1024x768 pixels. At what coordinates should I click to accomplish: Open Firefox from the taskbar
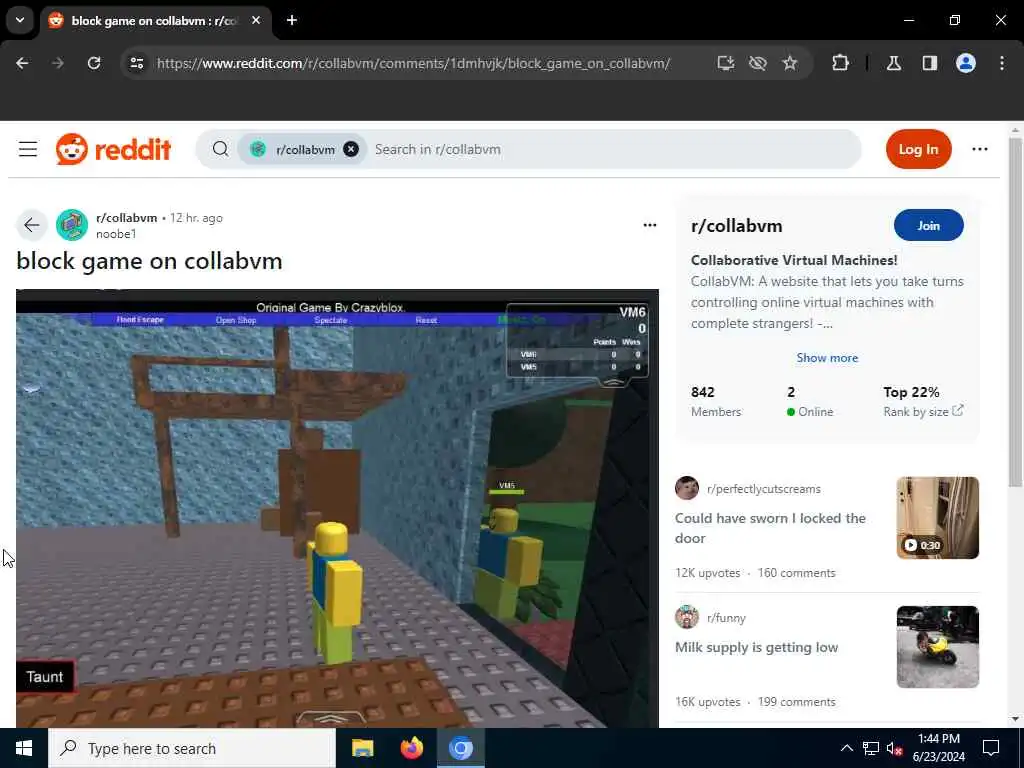tap(411, 748)
